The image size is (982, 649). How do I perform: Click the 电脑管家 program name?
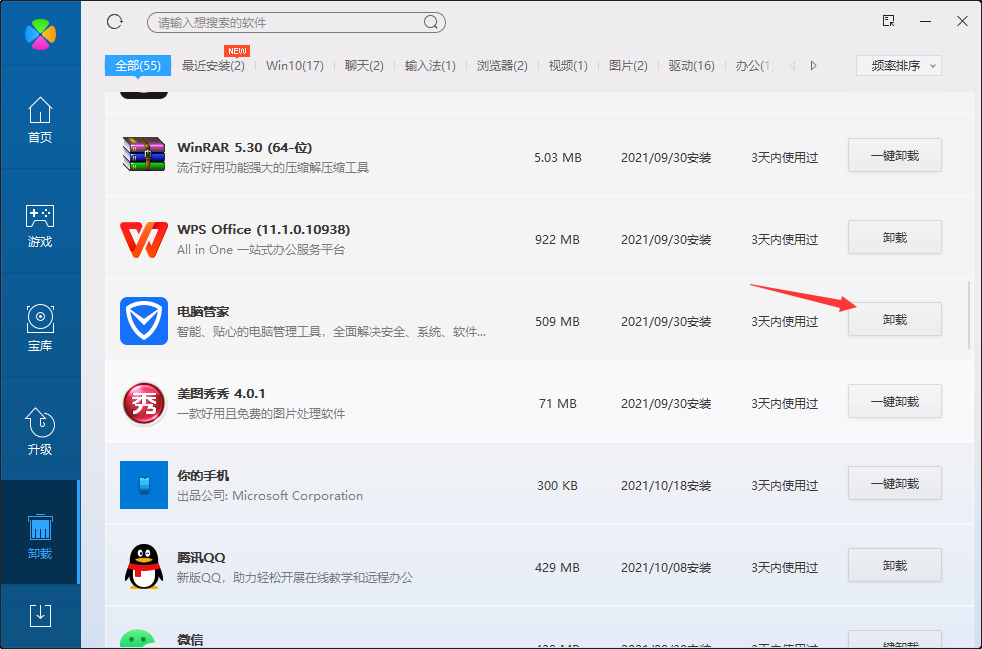(203, 312)
